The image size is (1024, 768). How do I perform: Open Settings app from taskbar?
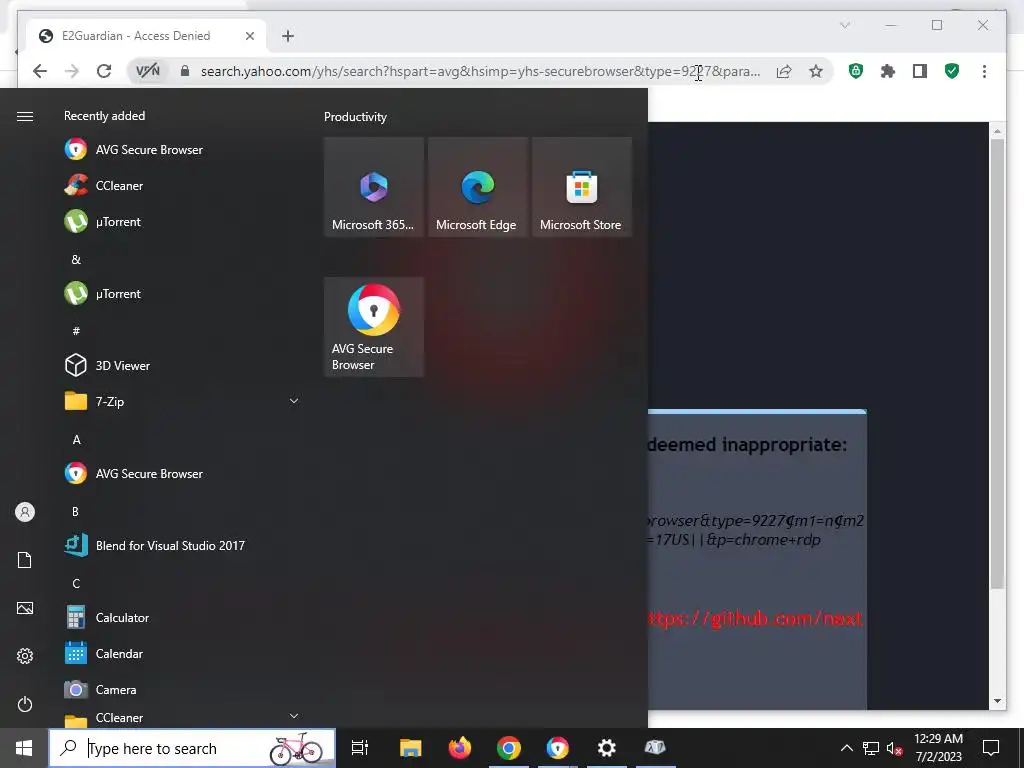click(607, 748)
